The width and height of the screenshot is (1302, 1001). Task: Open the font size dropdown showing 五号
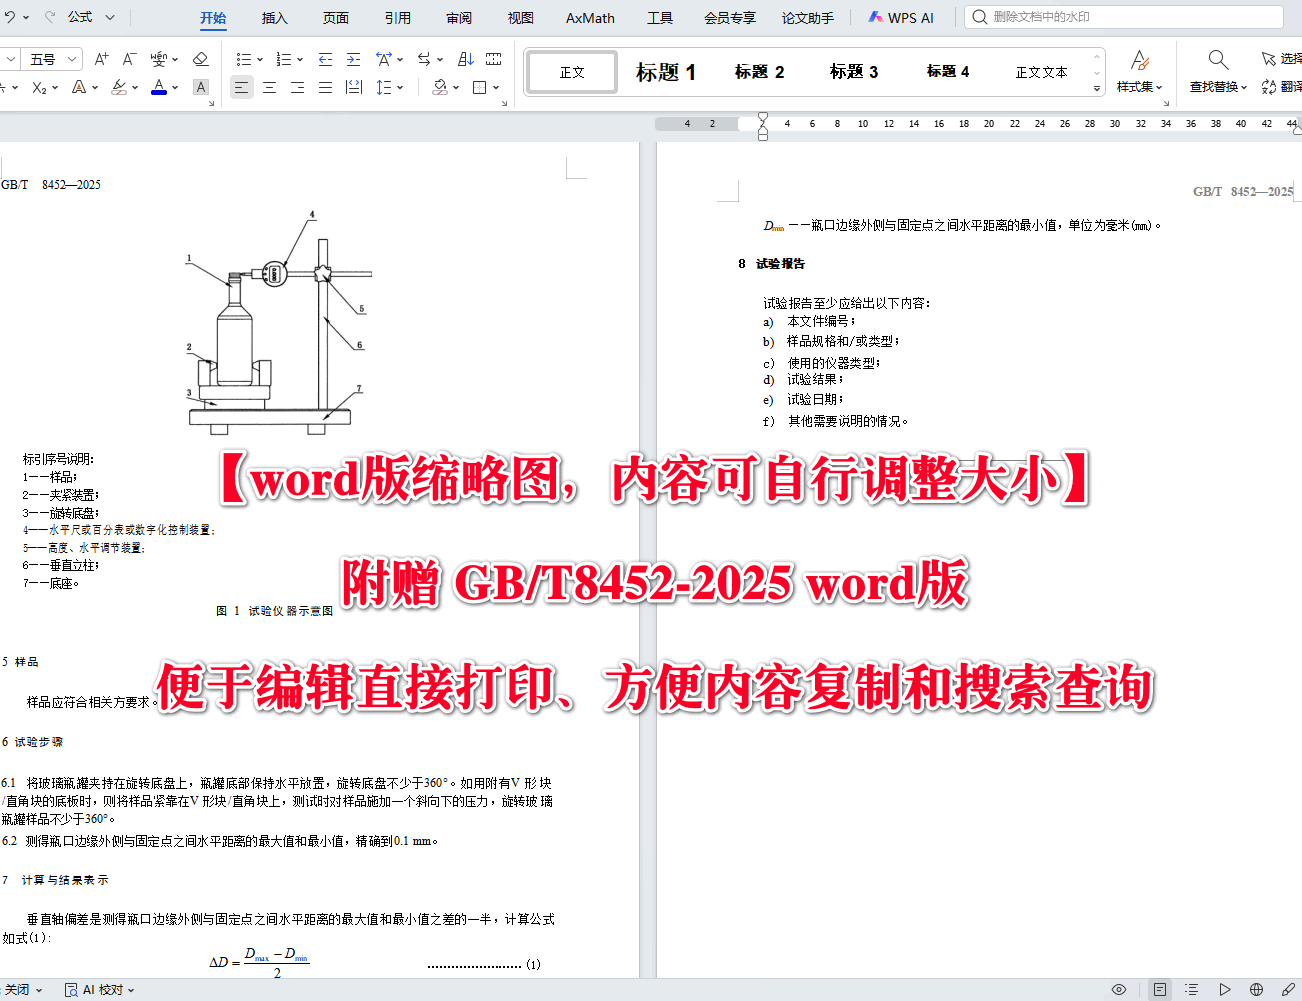tap(50, 58)
